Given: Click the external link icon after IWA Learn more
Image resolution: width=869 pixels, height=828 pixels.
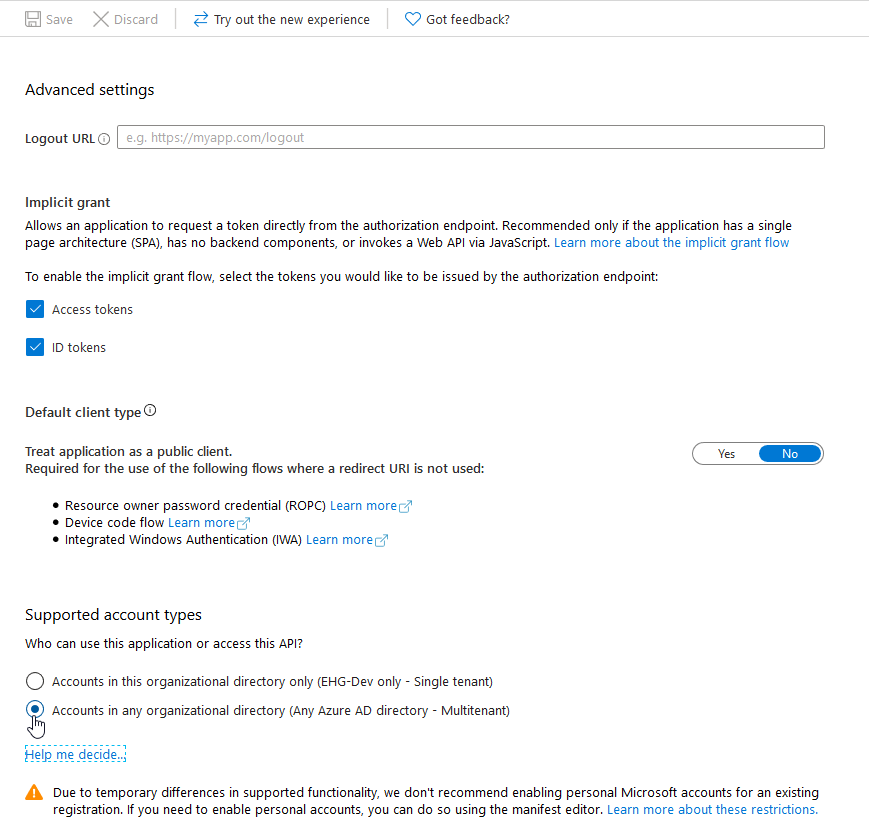Looking at the screenshot, I should coord(381,539).
